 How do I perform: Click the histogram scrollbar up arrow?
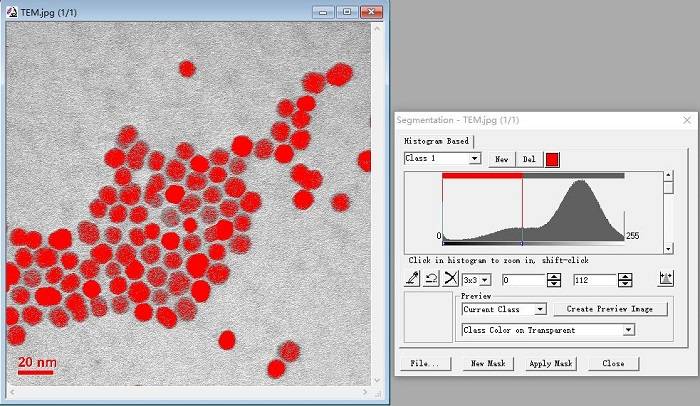[x=668, y=175]
